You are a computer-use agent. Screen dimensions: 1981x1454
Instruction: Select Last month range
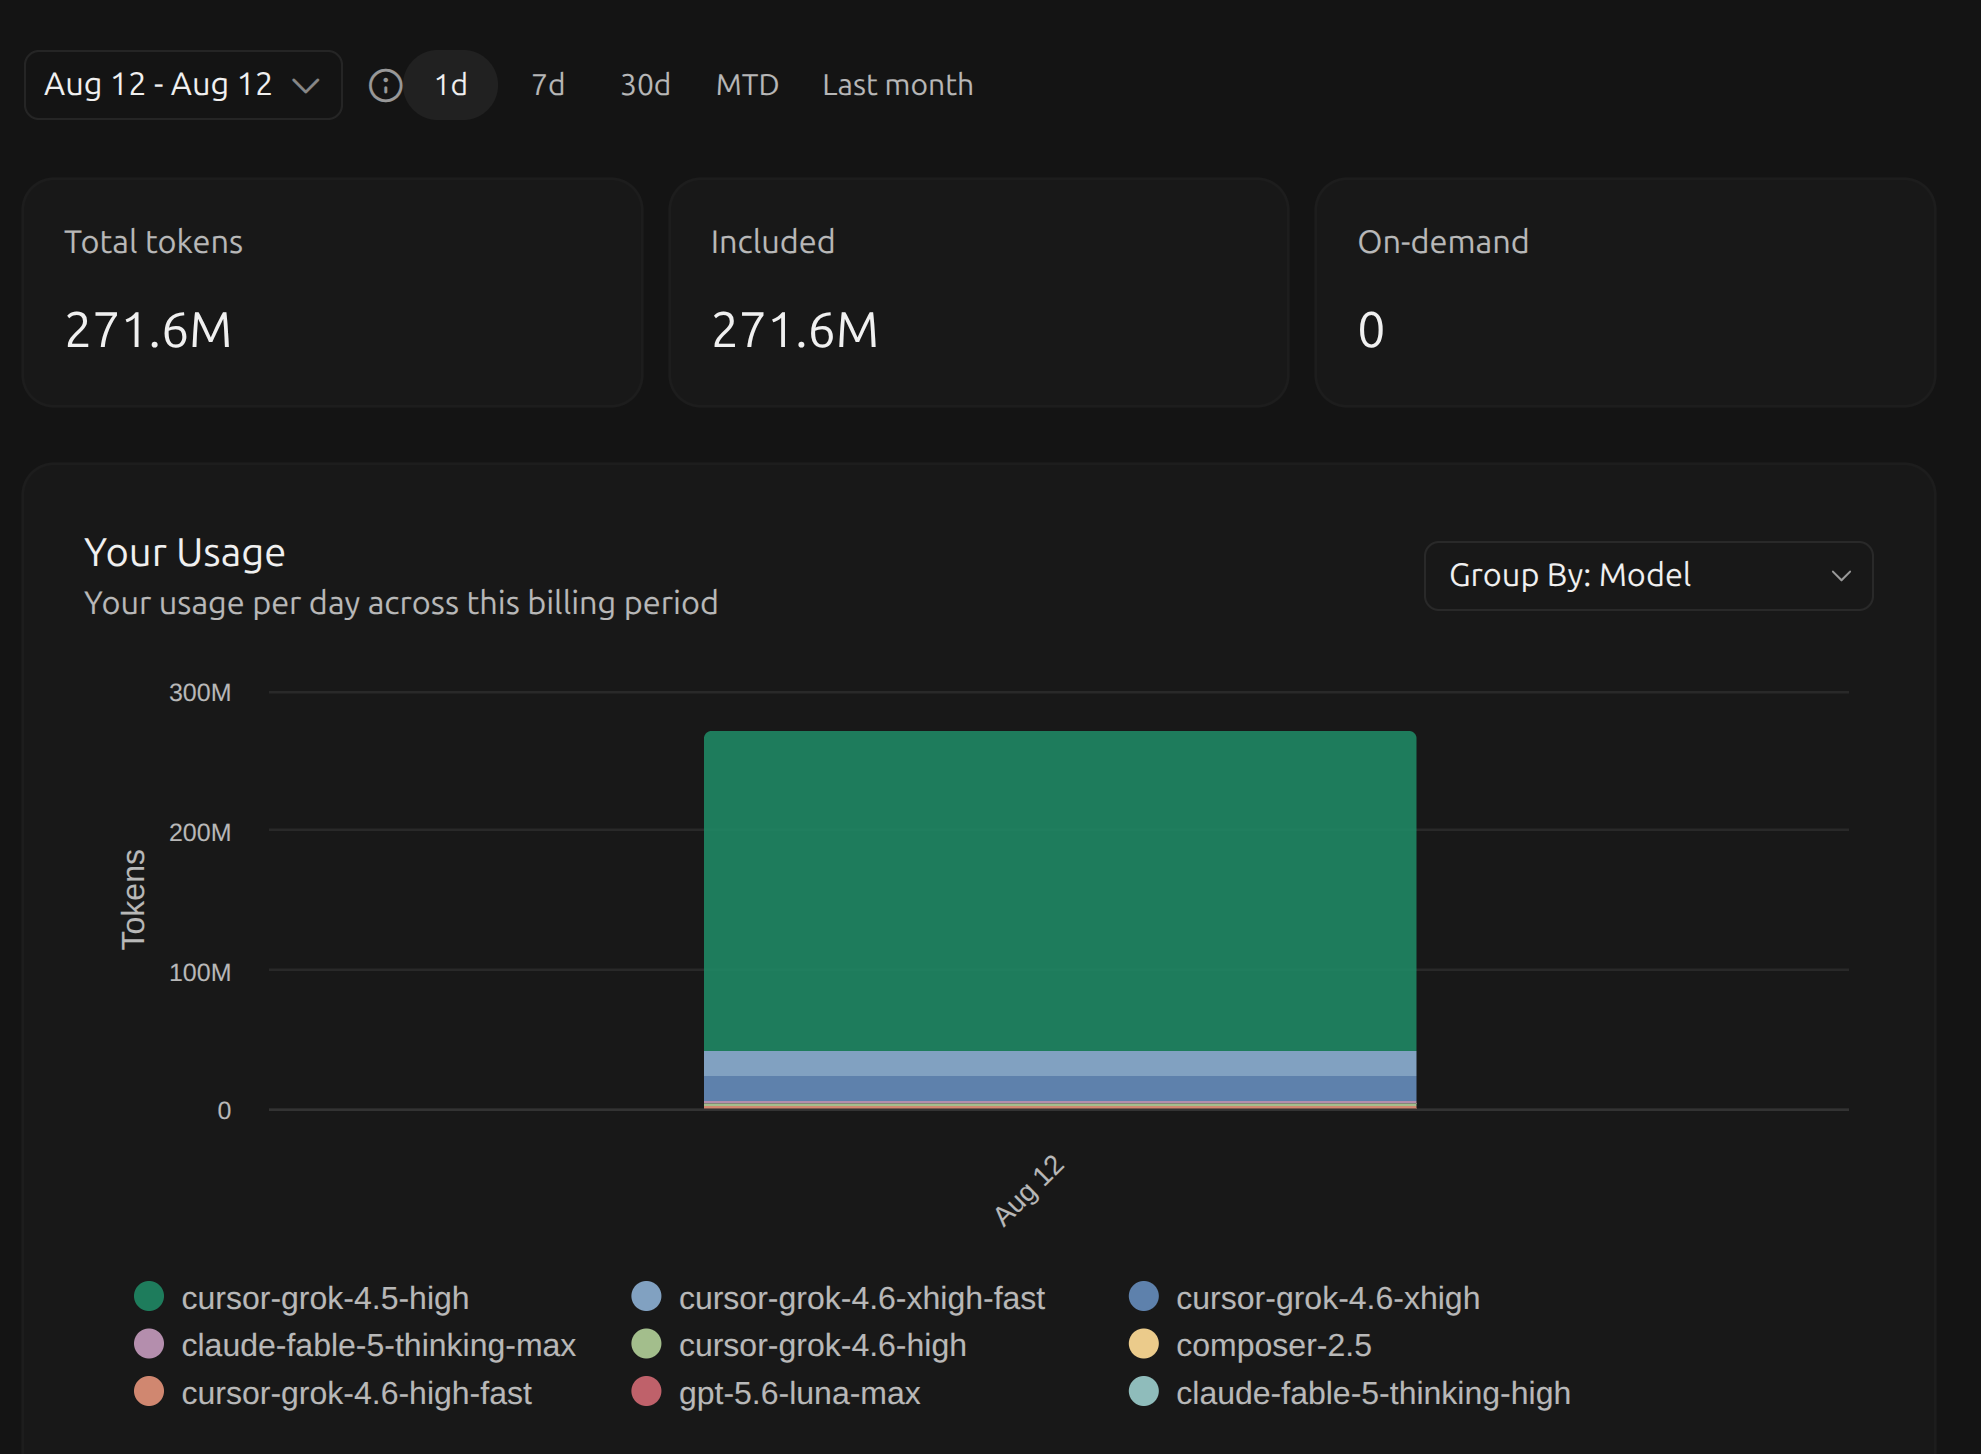point(898,85)
